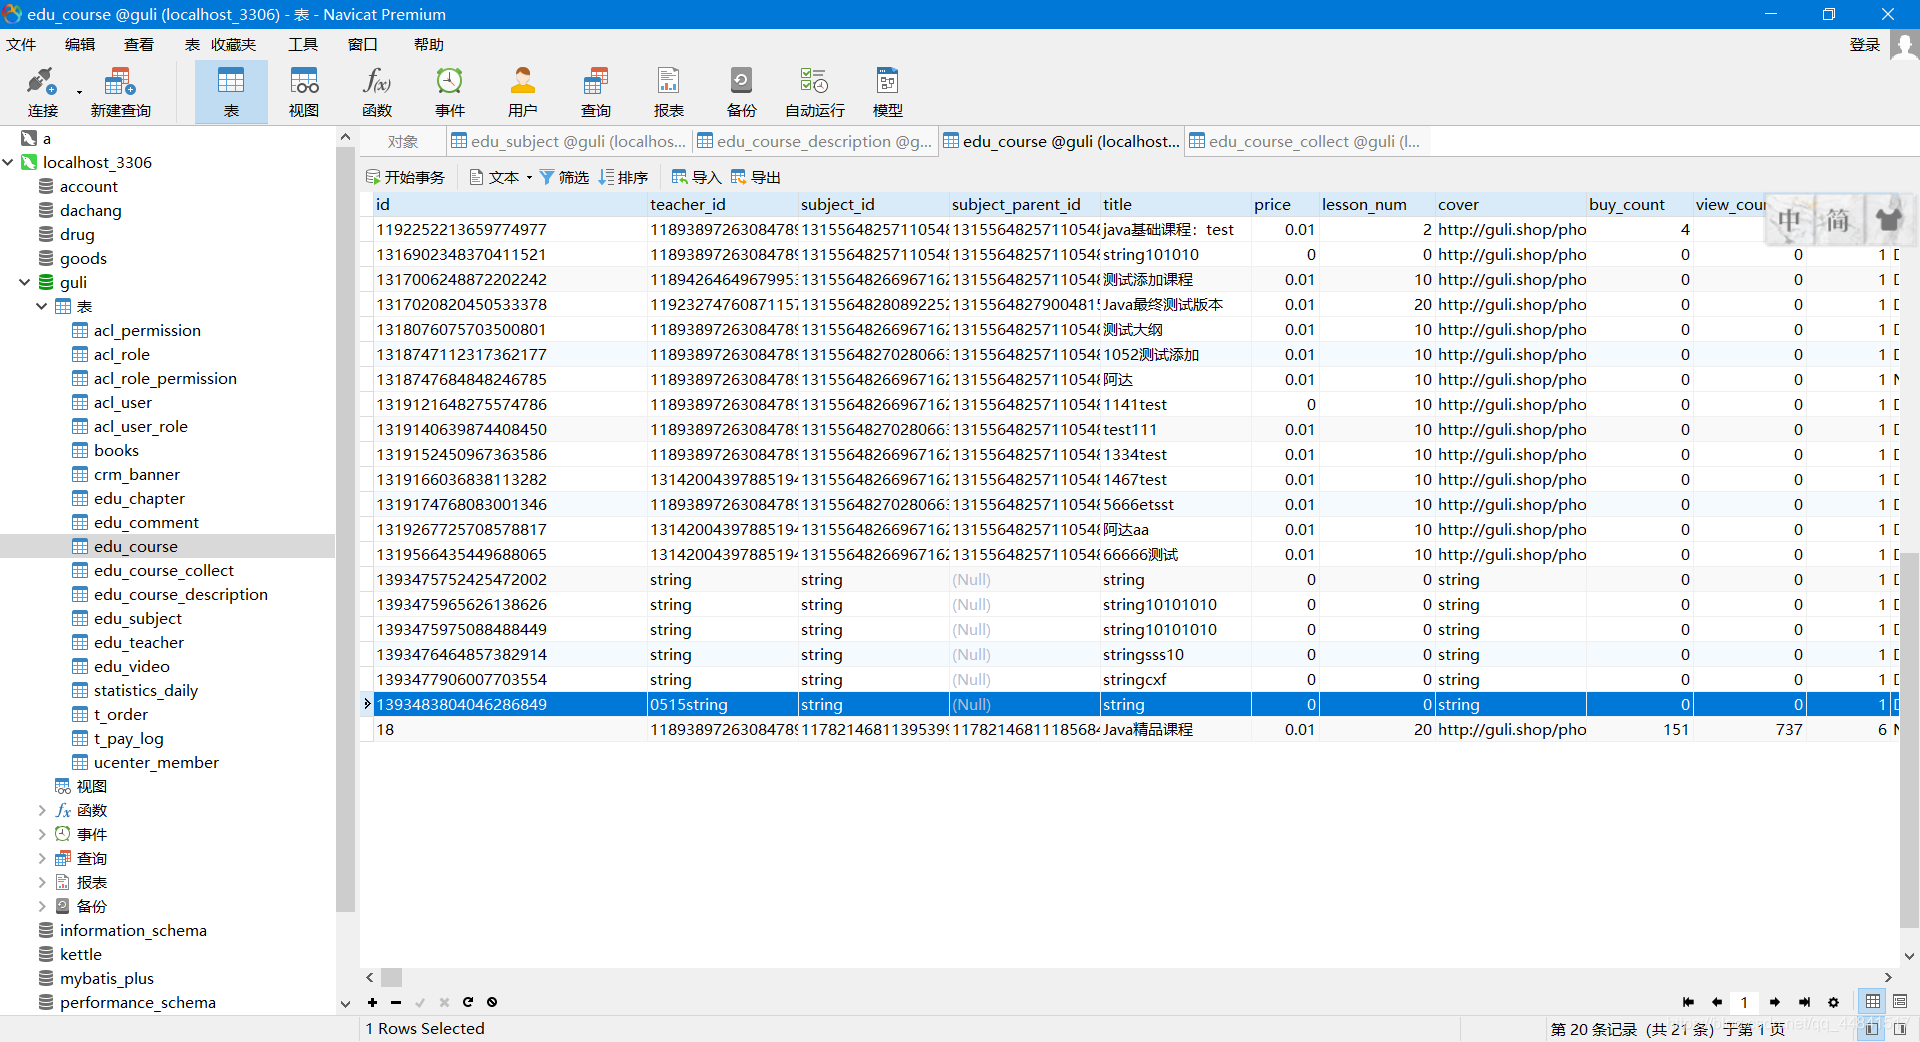Open the 模型 (Model) toolbar icon

click(x=888, y=92)
